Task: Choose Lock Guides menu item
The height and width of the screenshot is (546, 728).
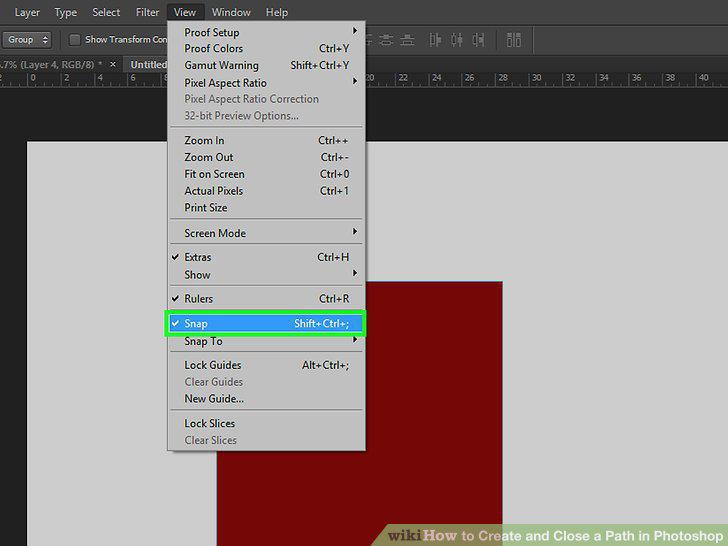Action: click(x=266, y=365)
